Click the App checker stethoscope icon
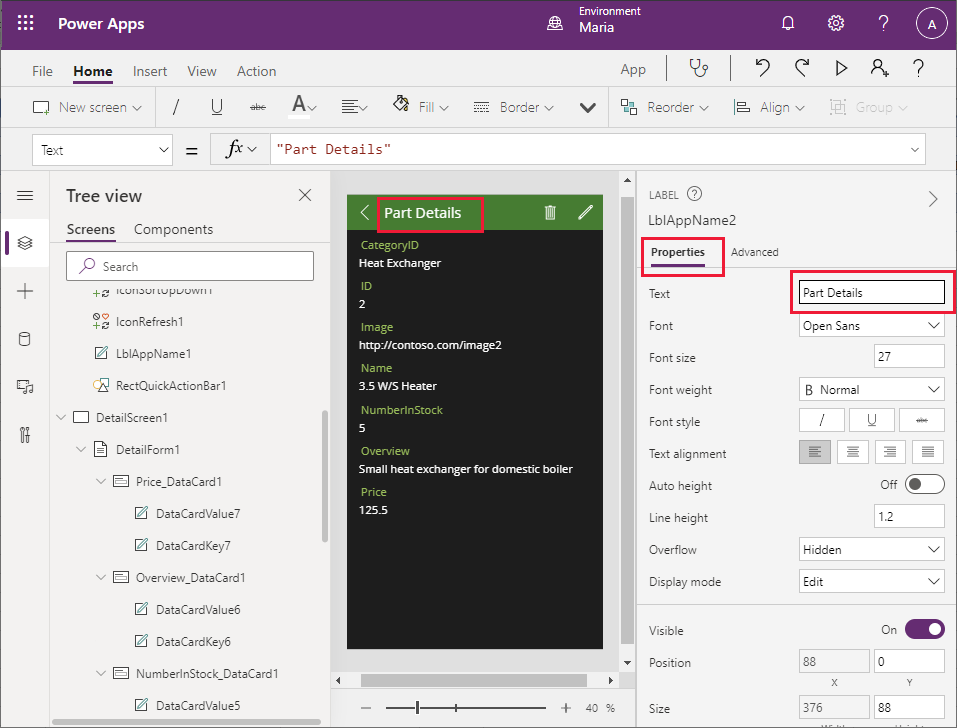957x728 pixels. [x=699, y=69]
